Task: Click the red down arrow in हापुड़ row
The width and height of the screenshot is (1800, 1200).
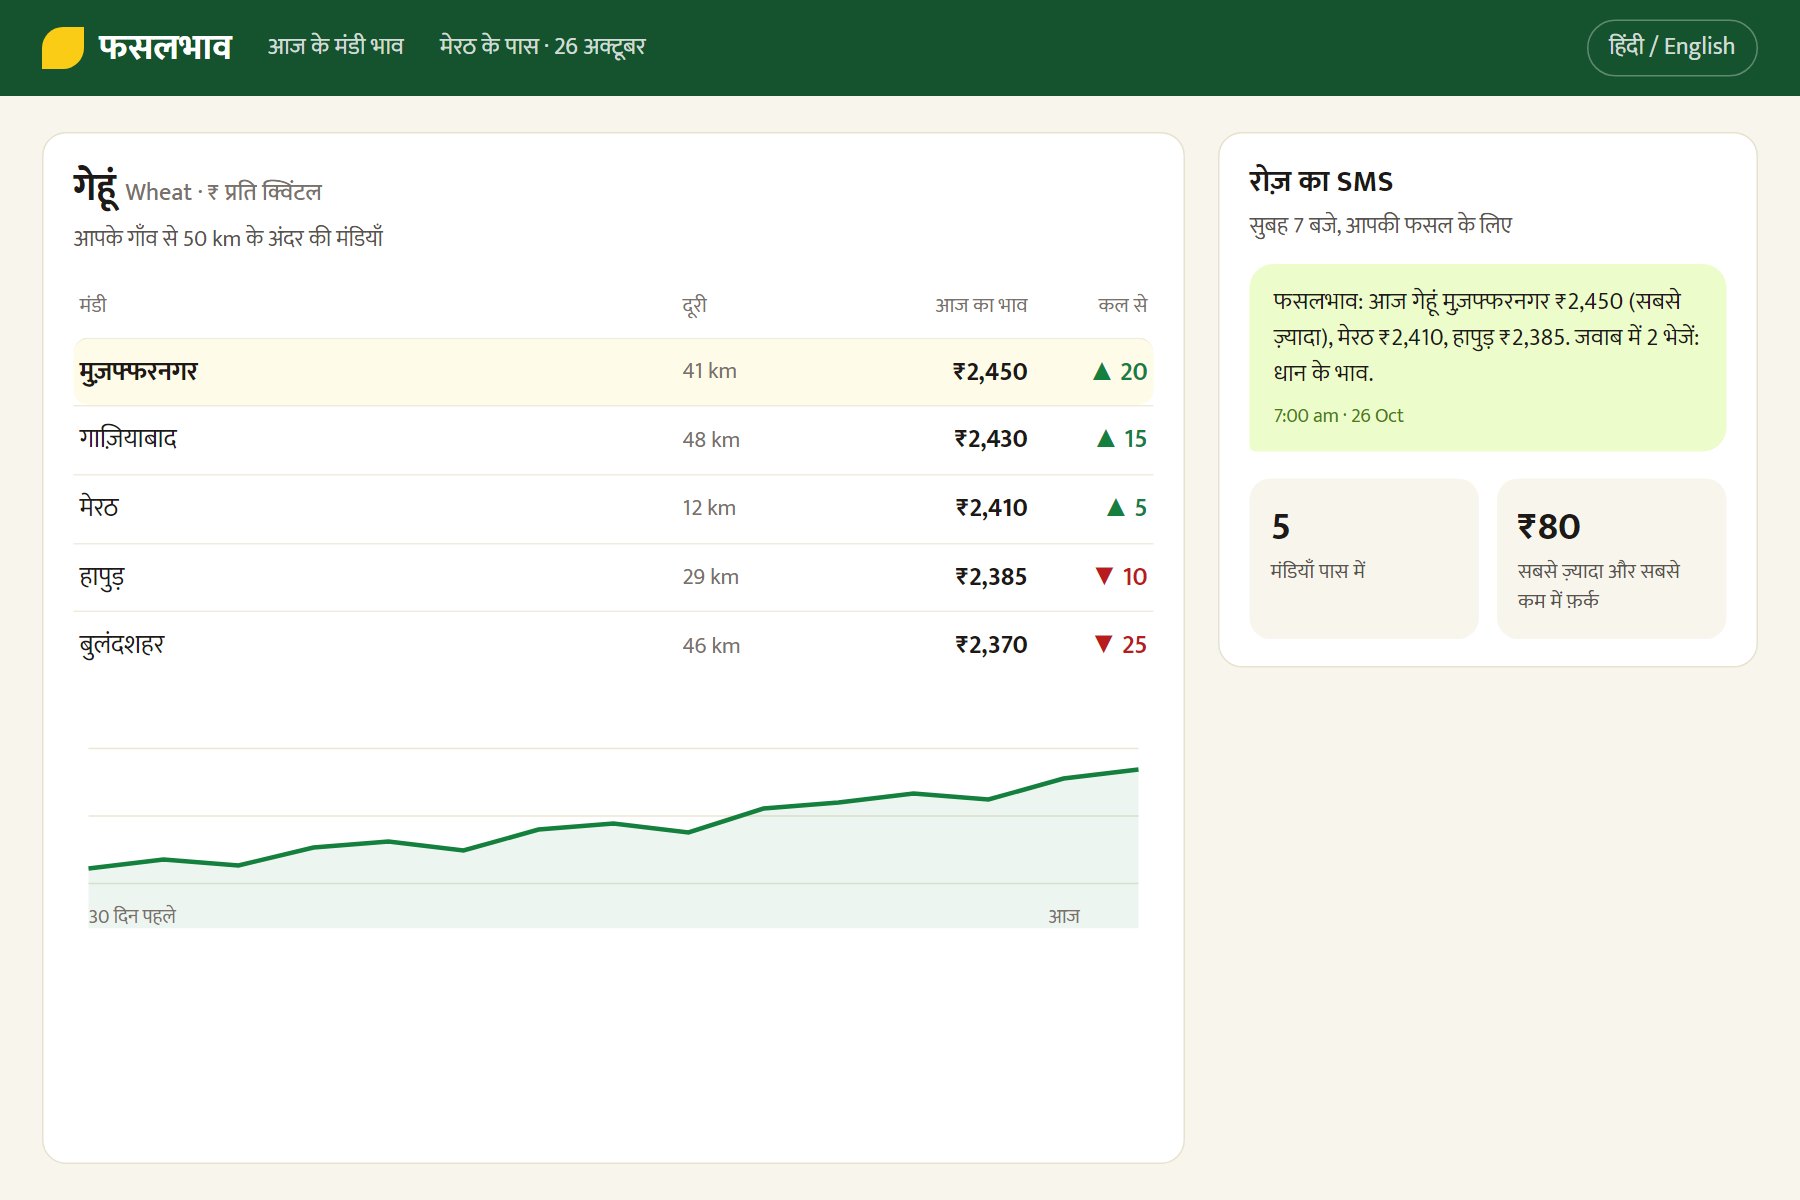Action: pyautogui.click(x=1104, y=575)
